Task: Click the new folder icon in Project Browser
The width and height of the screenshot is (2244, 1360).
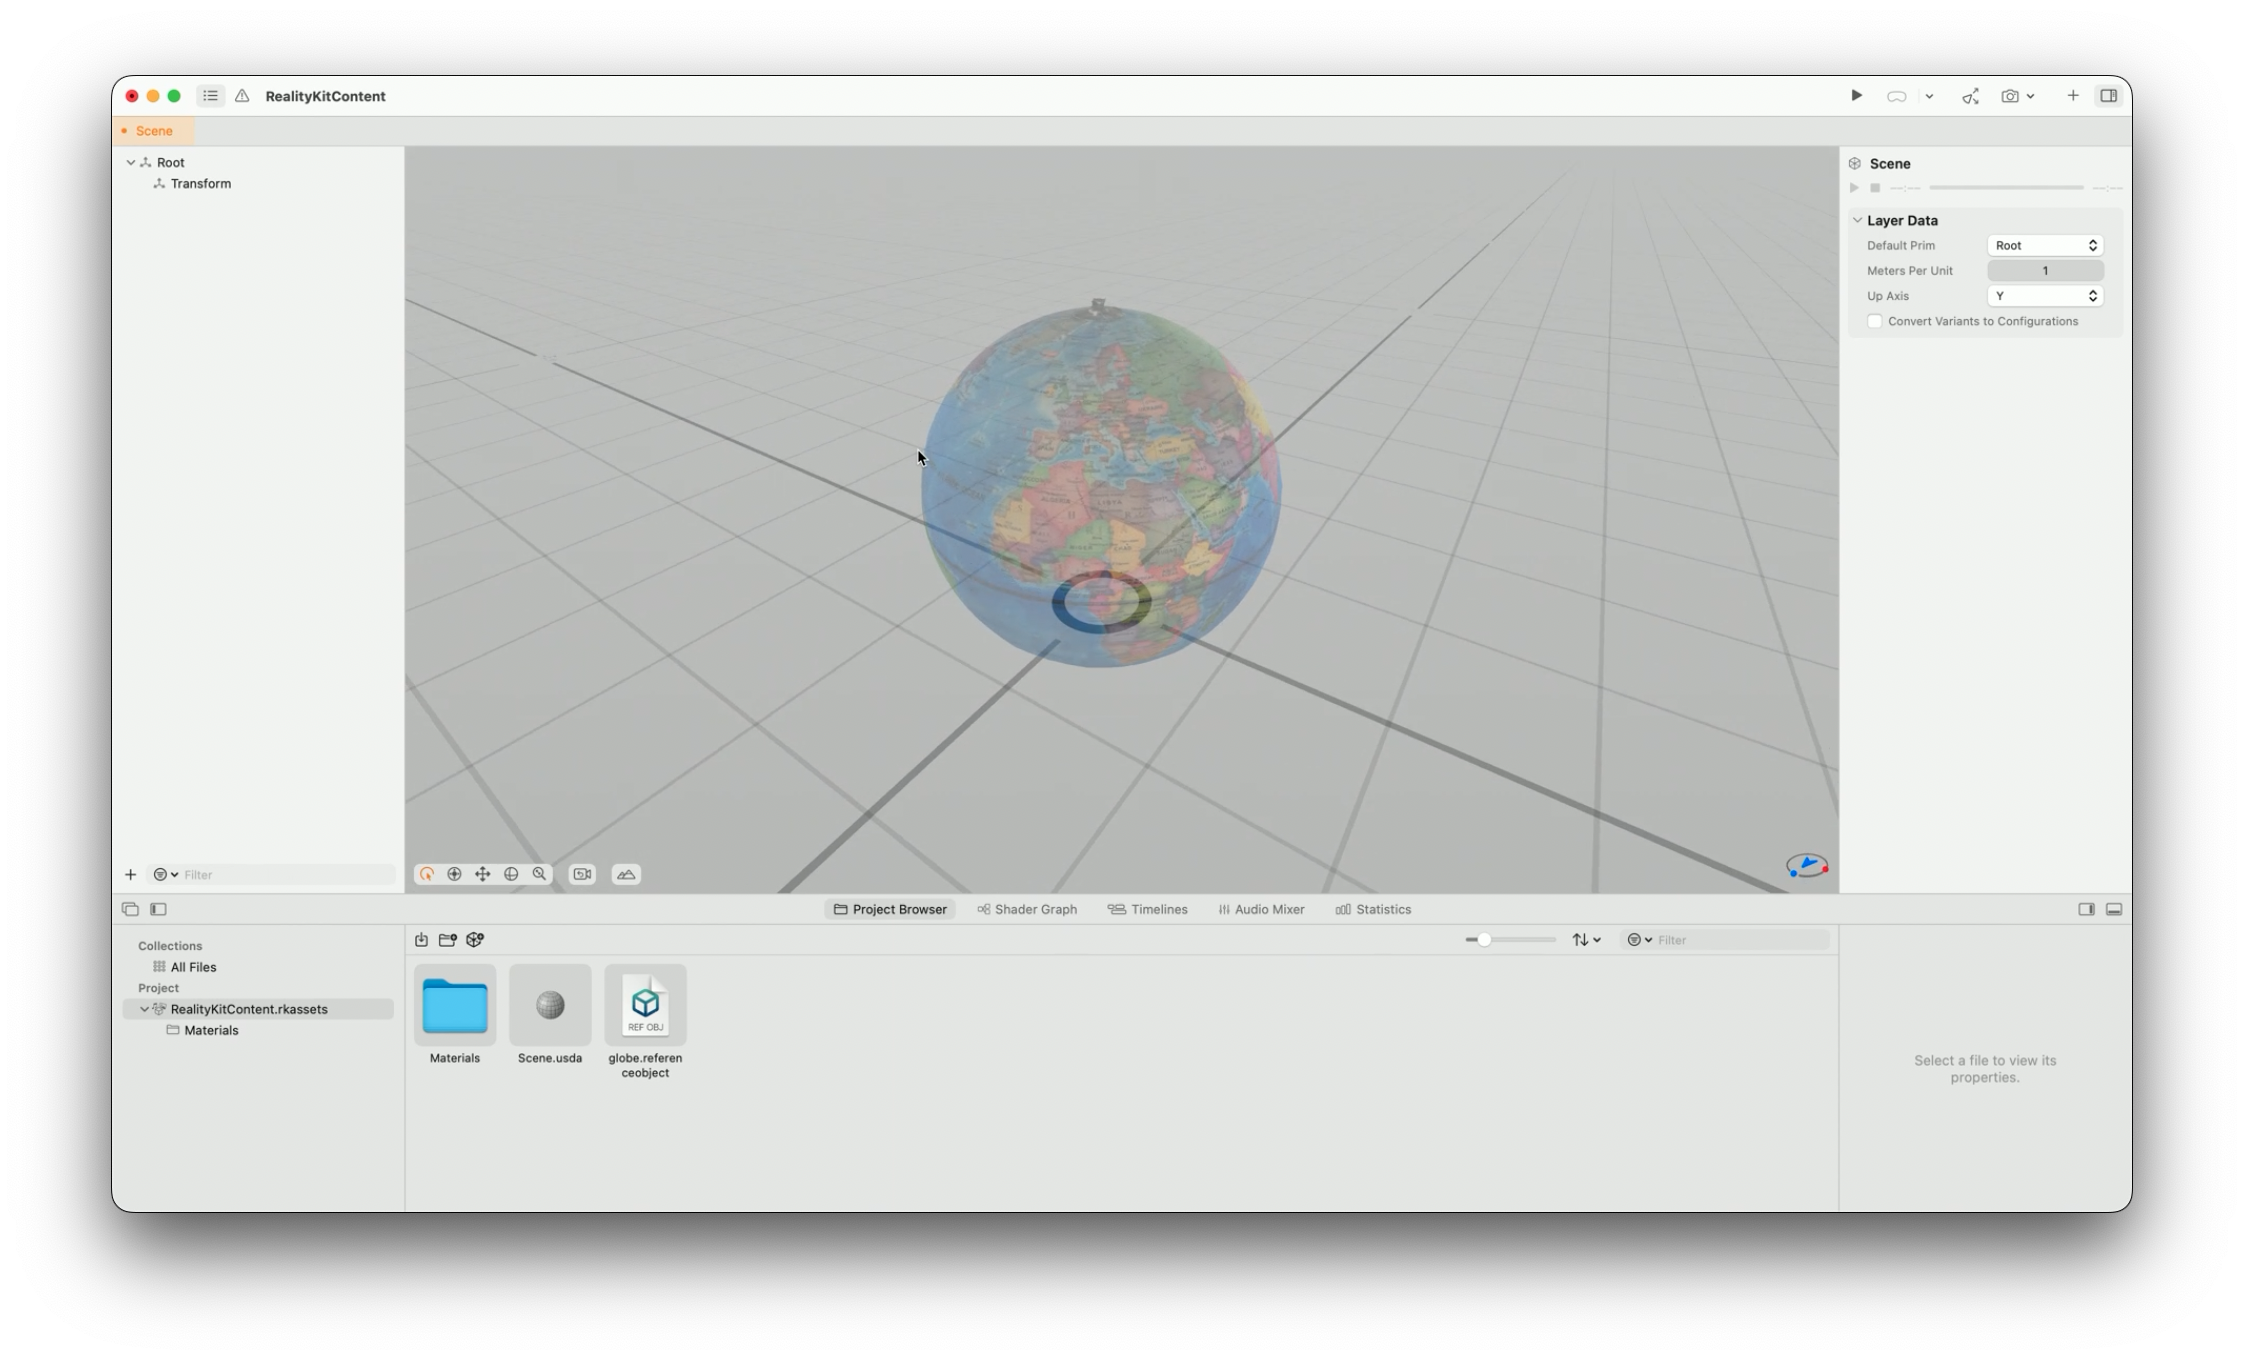Action: pos(448,940)
